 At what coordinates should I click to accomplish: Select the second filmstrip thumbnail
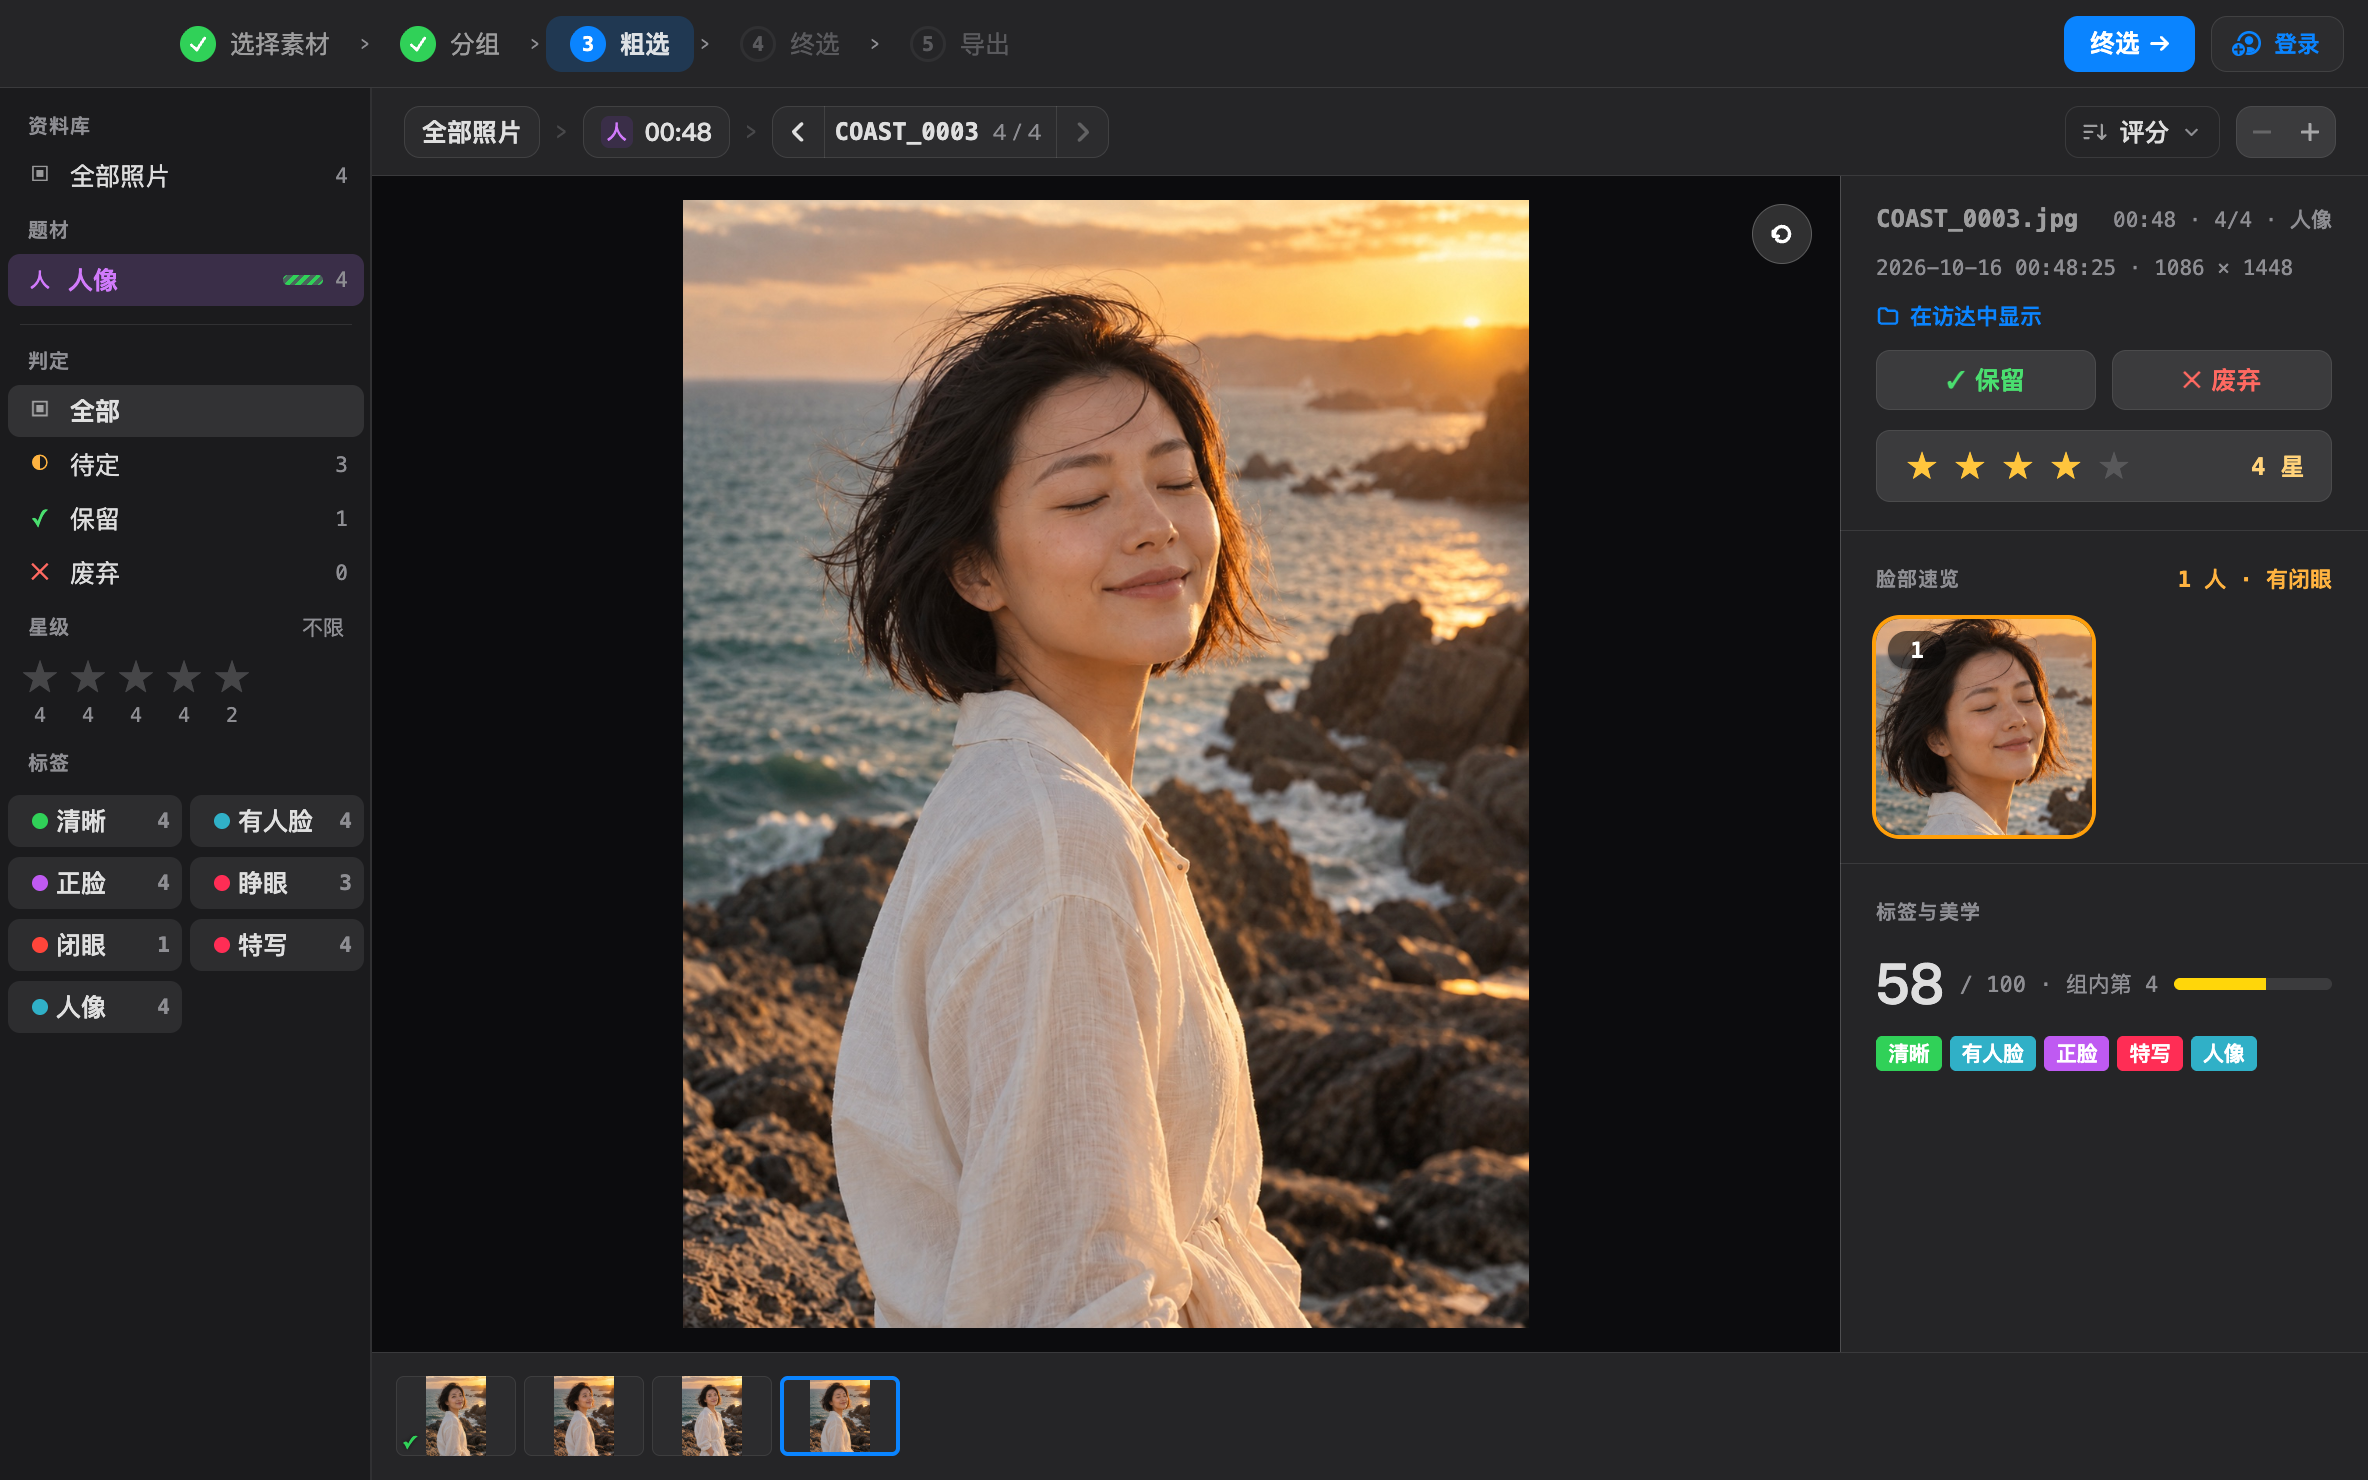pyautogui.click(x=584, y=1415)
